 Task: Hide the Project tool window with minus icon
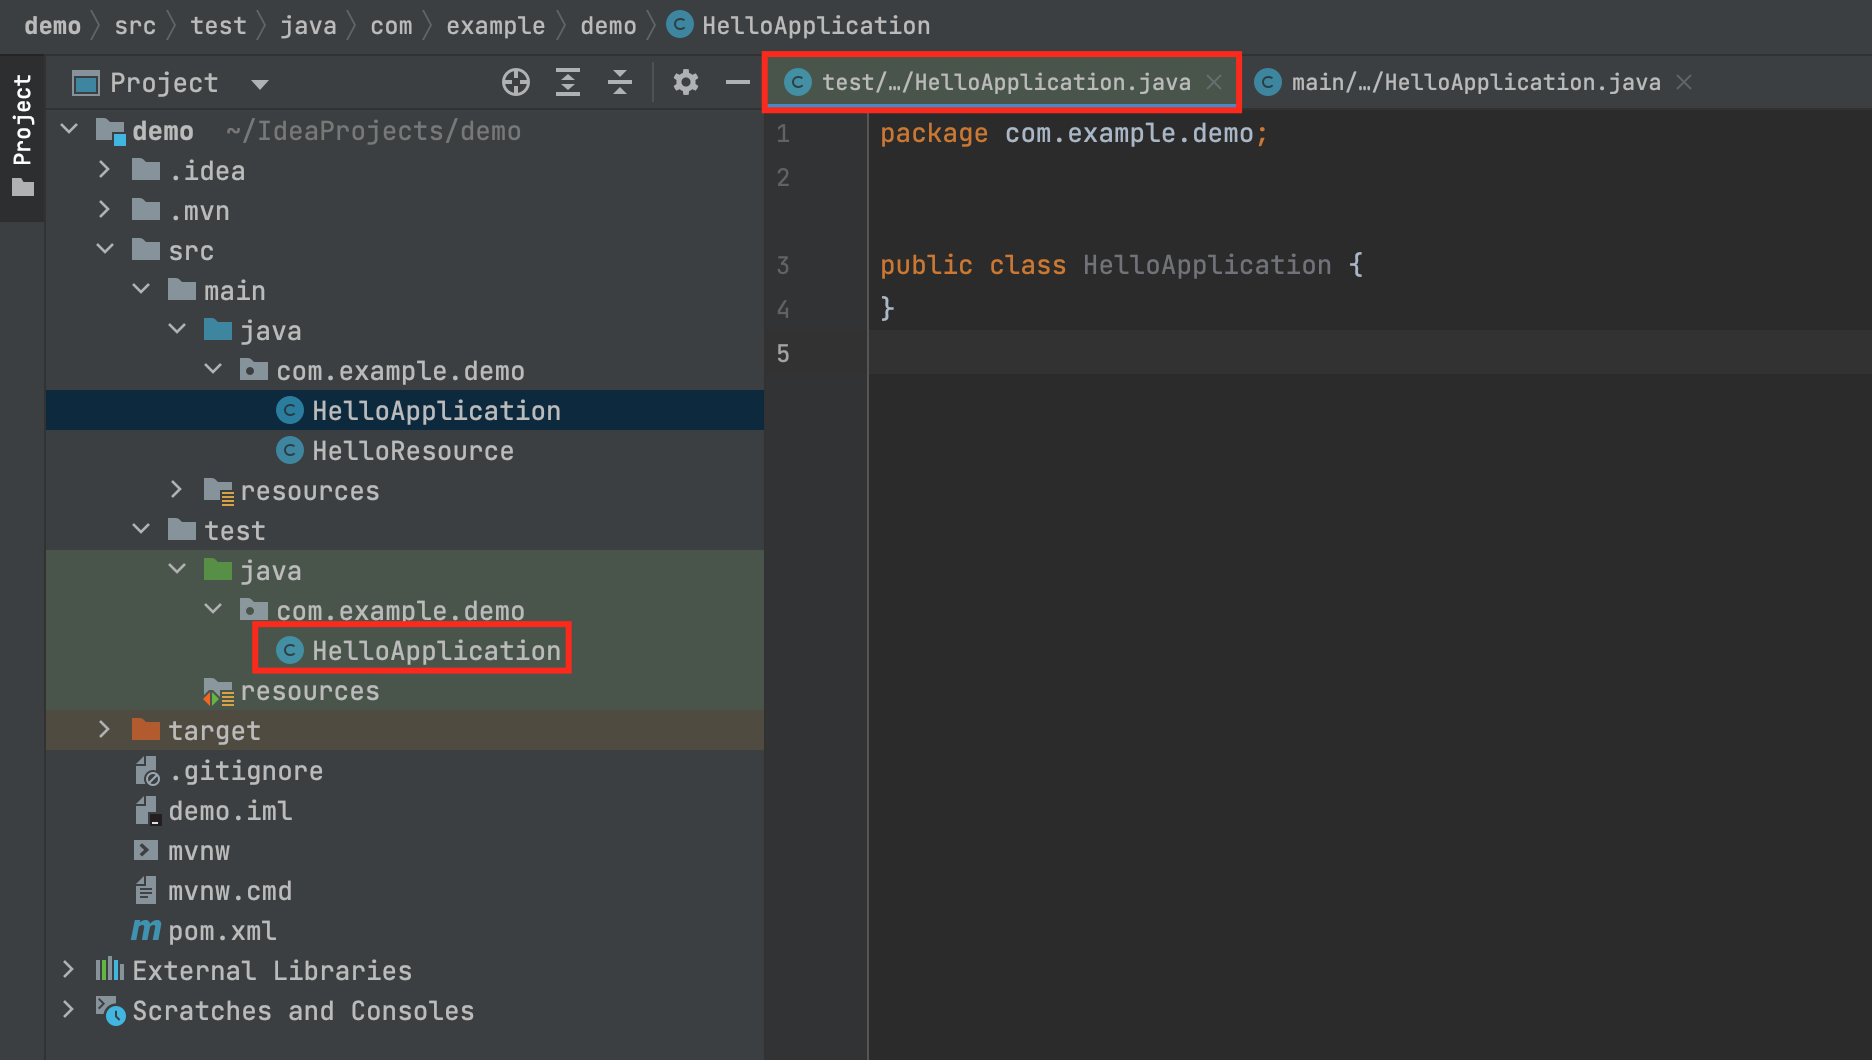click(x=738, y=83)
